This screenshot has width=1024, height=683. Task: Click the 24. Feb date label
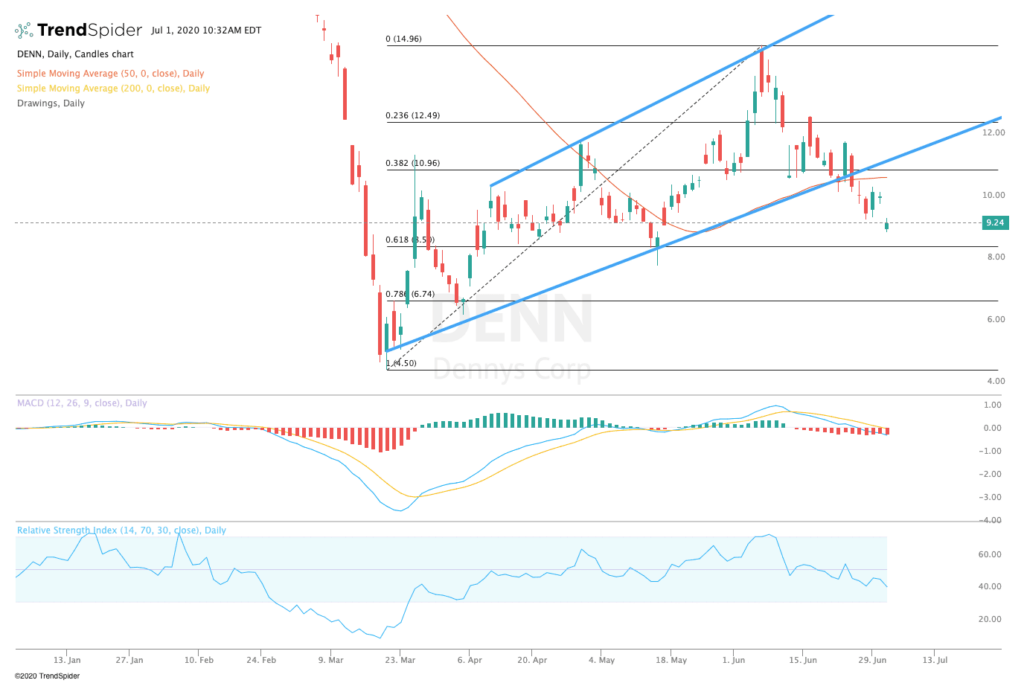point(261,660)
